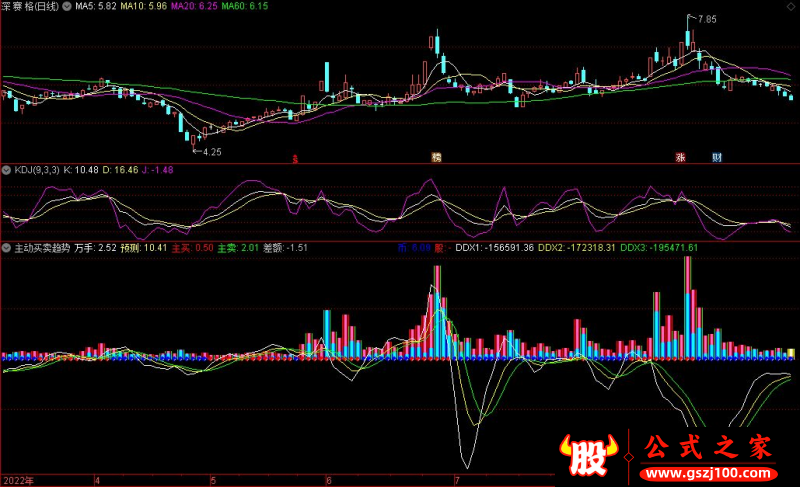Click the circle icon before 主动买卖趋势

[6, 247]
